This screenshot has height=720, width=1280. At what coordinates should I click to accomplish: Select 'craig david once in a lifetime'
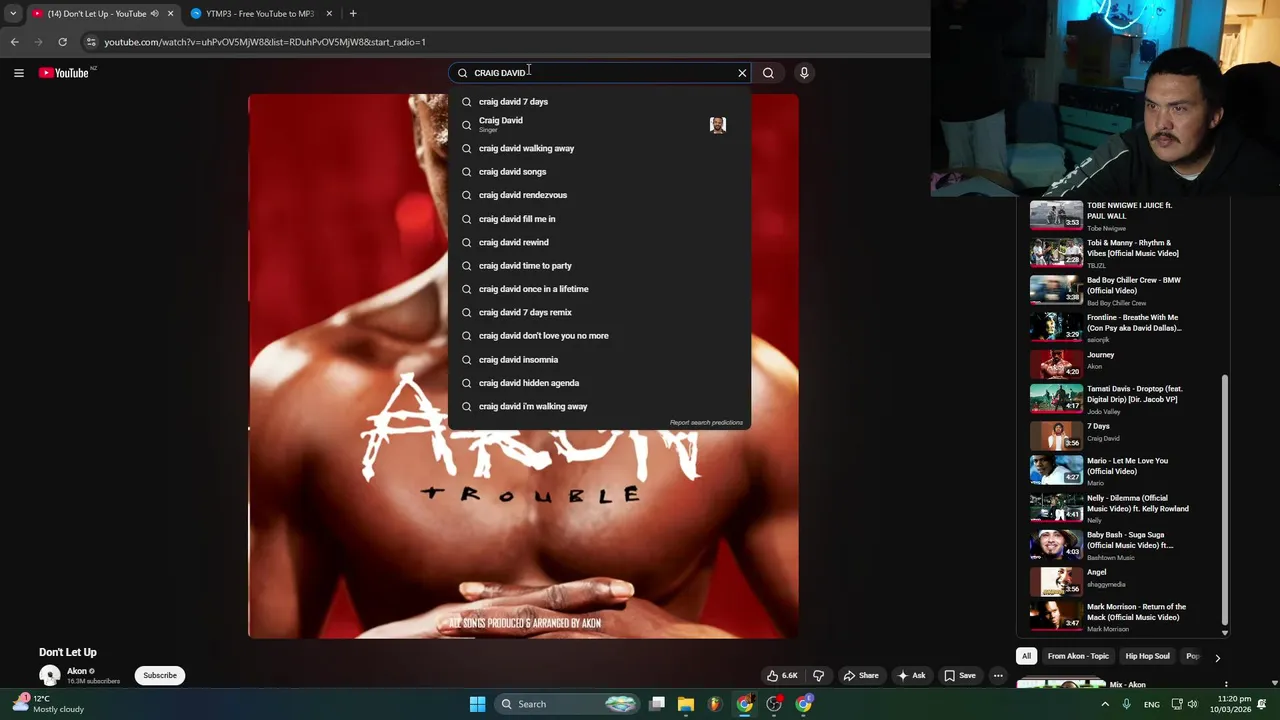[600, 289]
